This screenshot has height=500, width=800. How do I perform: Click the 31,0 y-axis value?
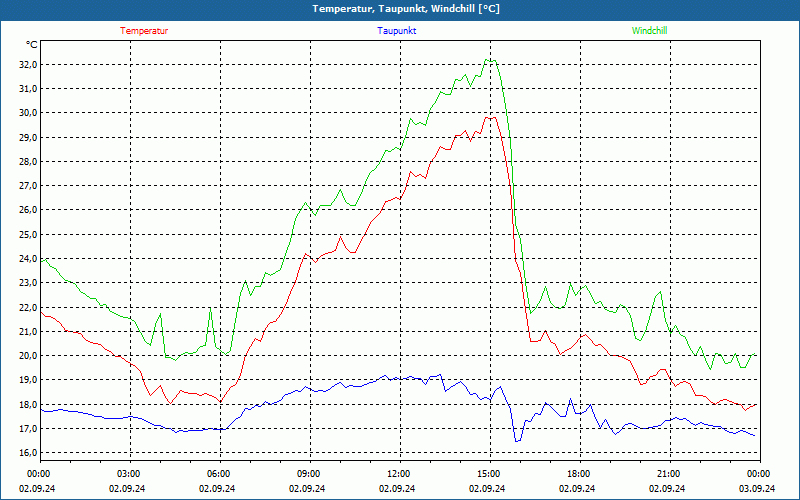29,89
